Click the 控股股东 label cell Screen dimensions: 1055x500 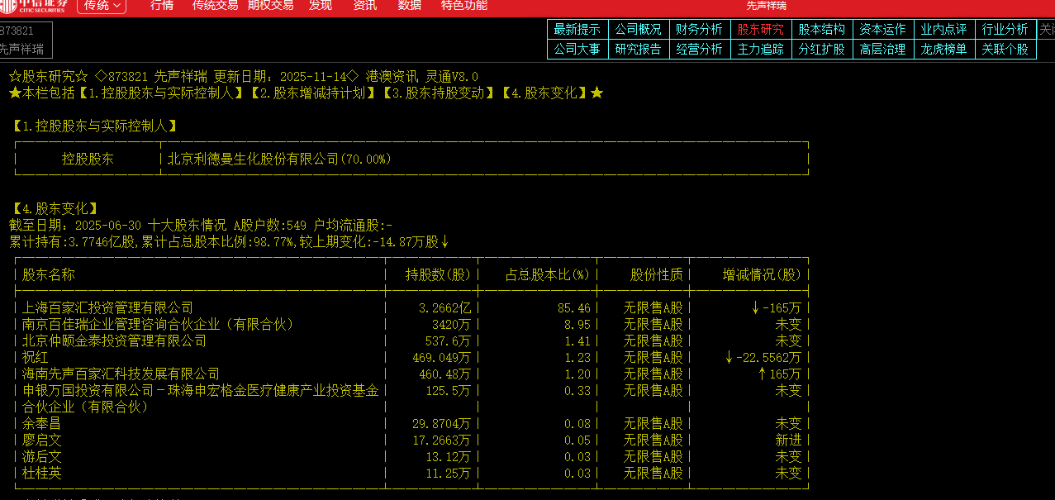click(x=87, y=159)
